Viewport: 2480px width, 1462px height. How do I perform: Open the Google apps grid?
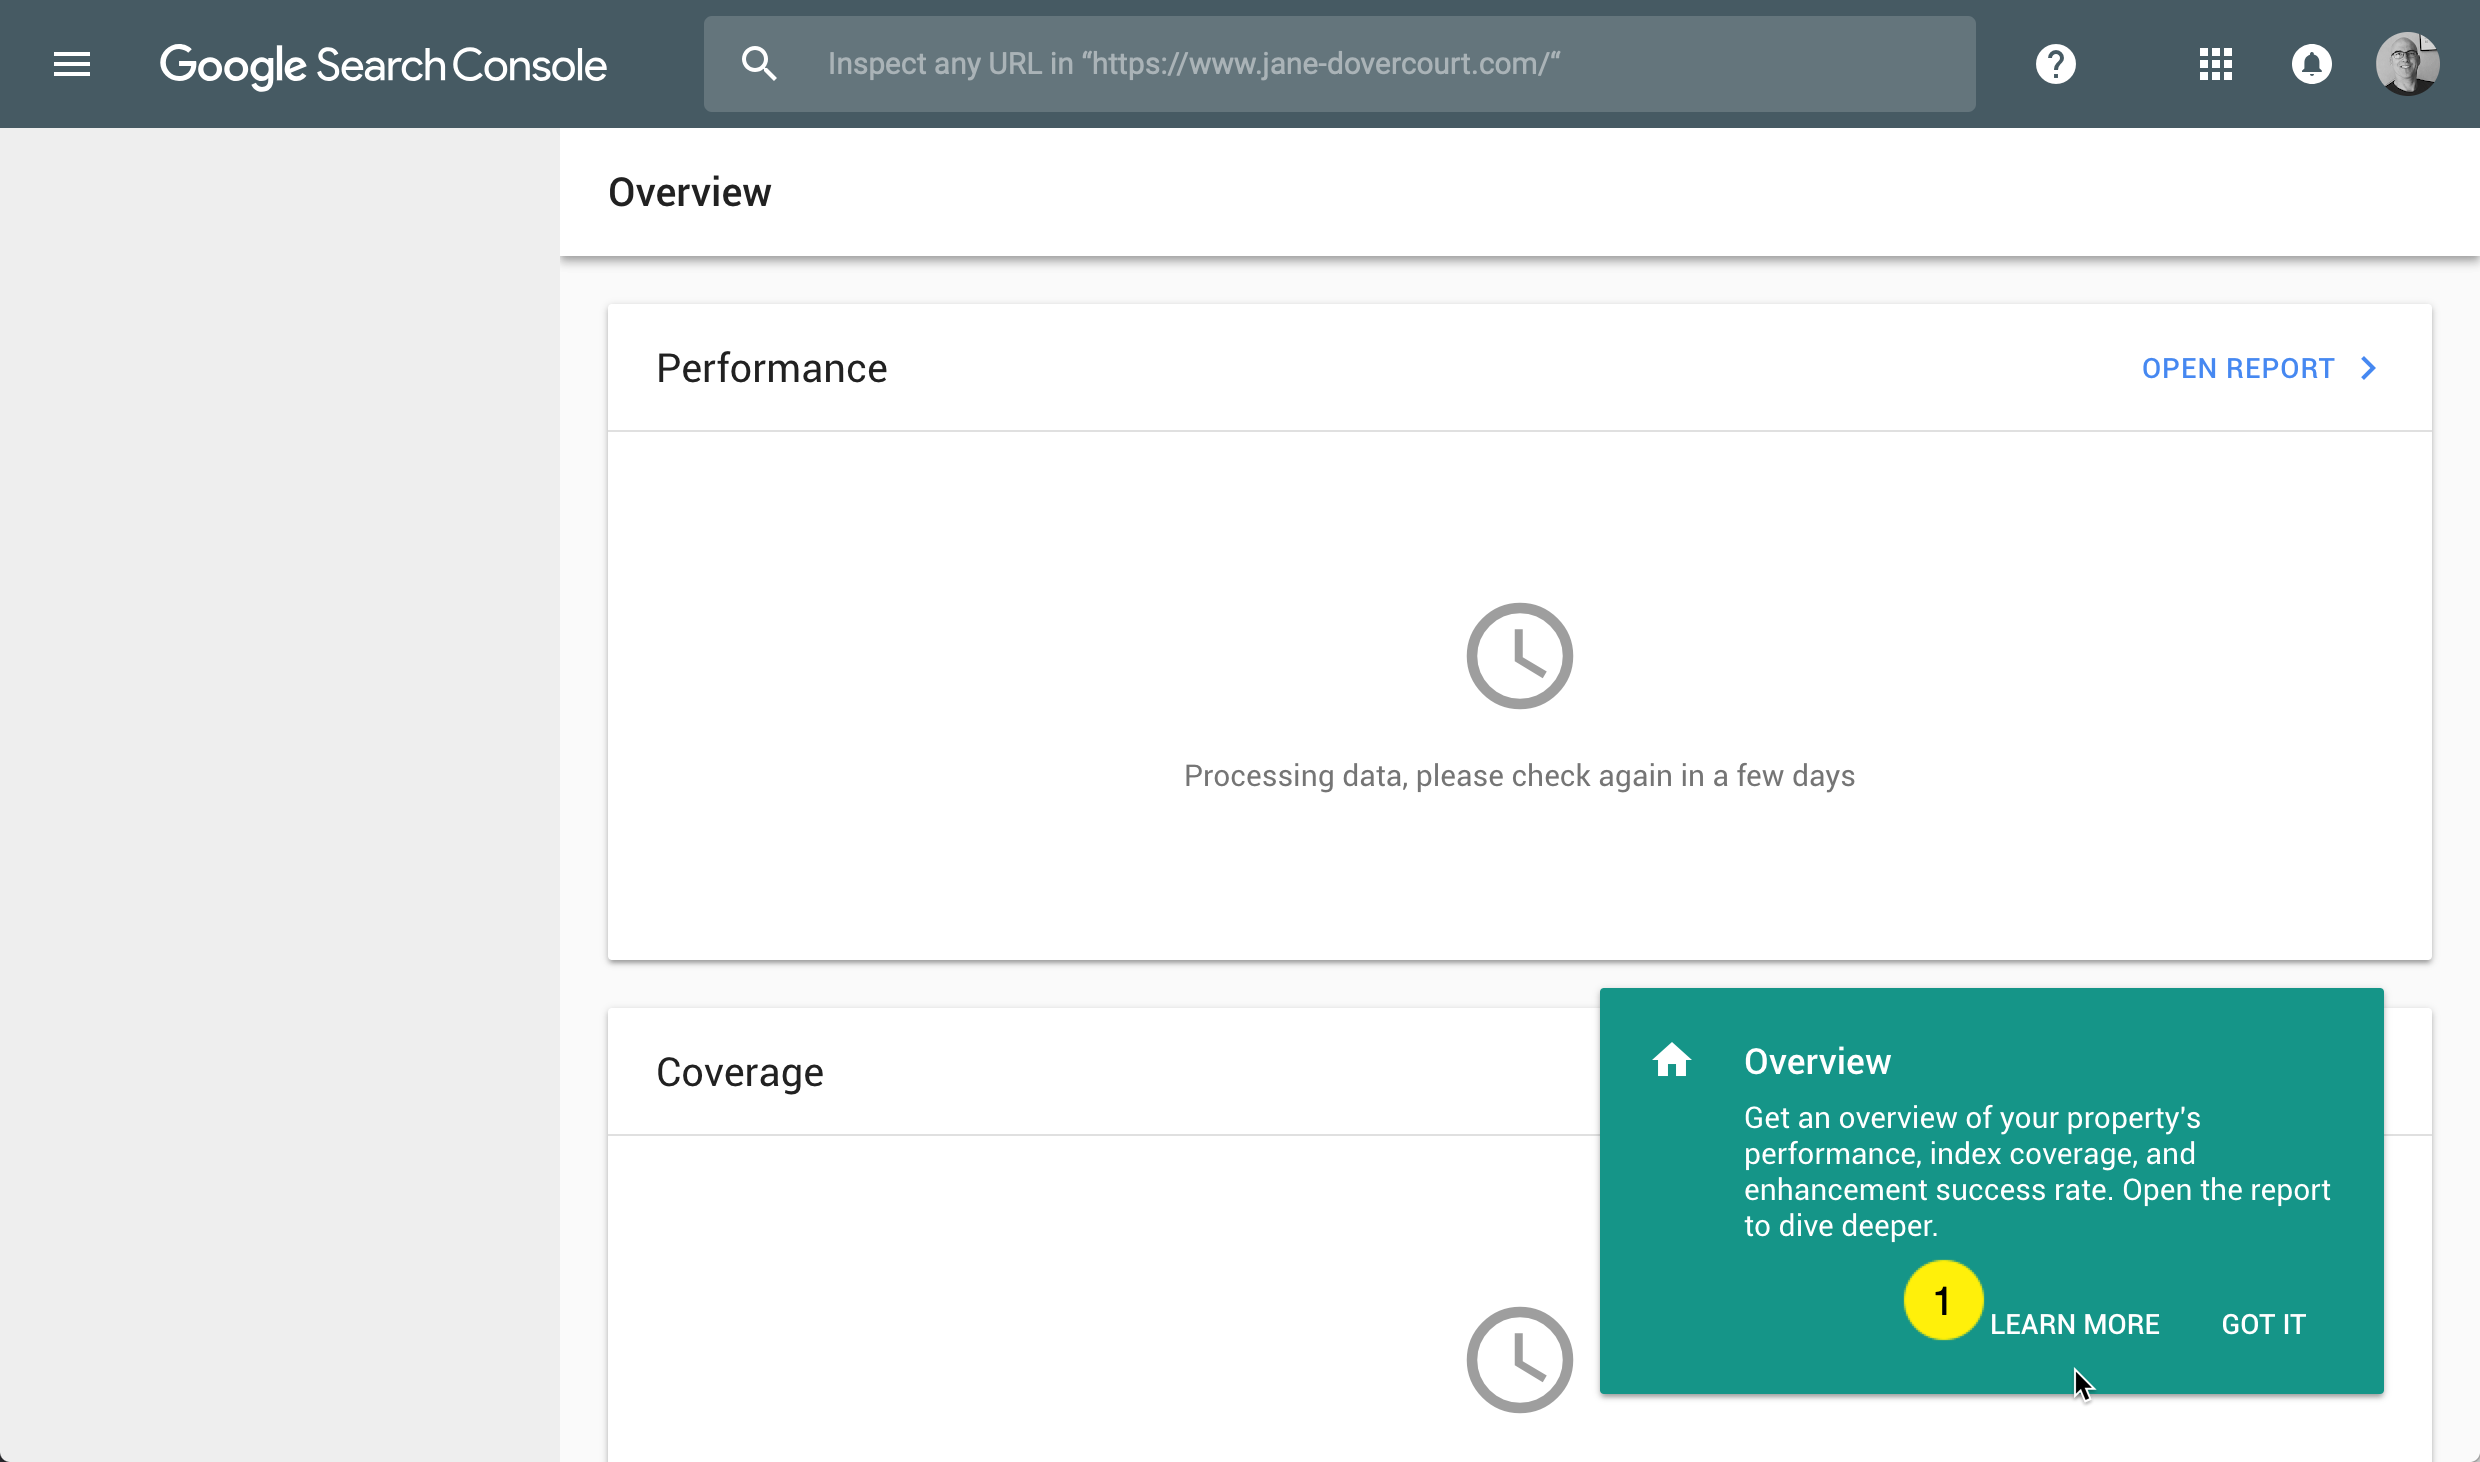coord(2215,65)
